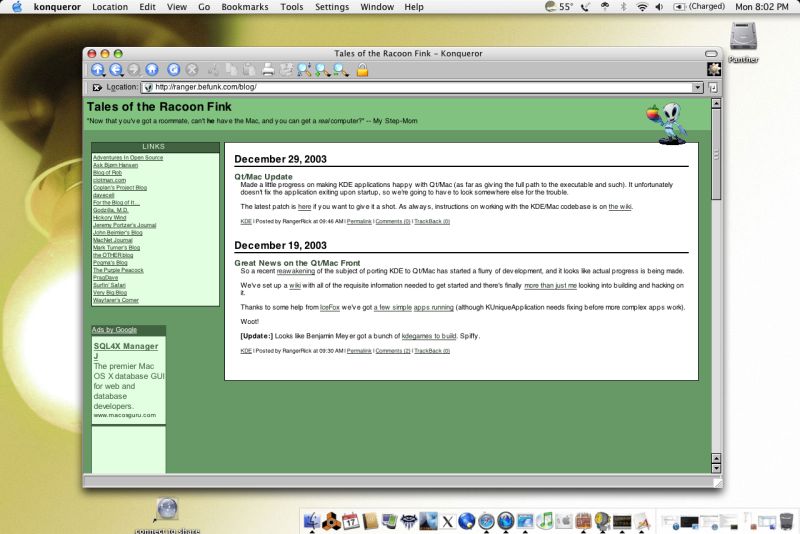The width and height of the screenshot is (800, 534).
Task: Toggle Bluetooth from the menu bar icon
Action: click(x=623, y=7)
